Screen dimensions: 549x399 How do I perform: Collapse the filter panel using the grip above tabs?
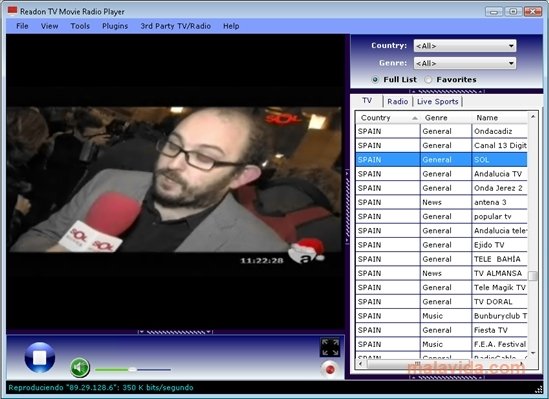446,91
